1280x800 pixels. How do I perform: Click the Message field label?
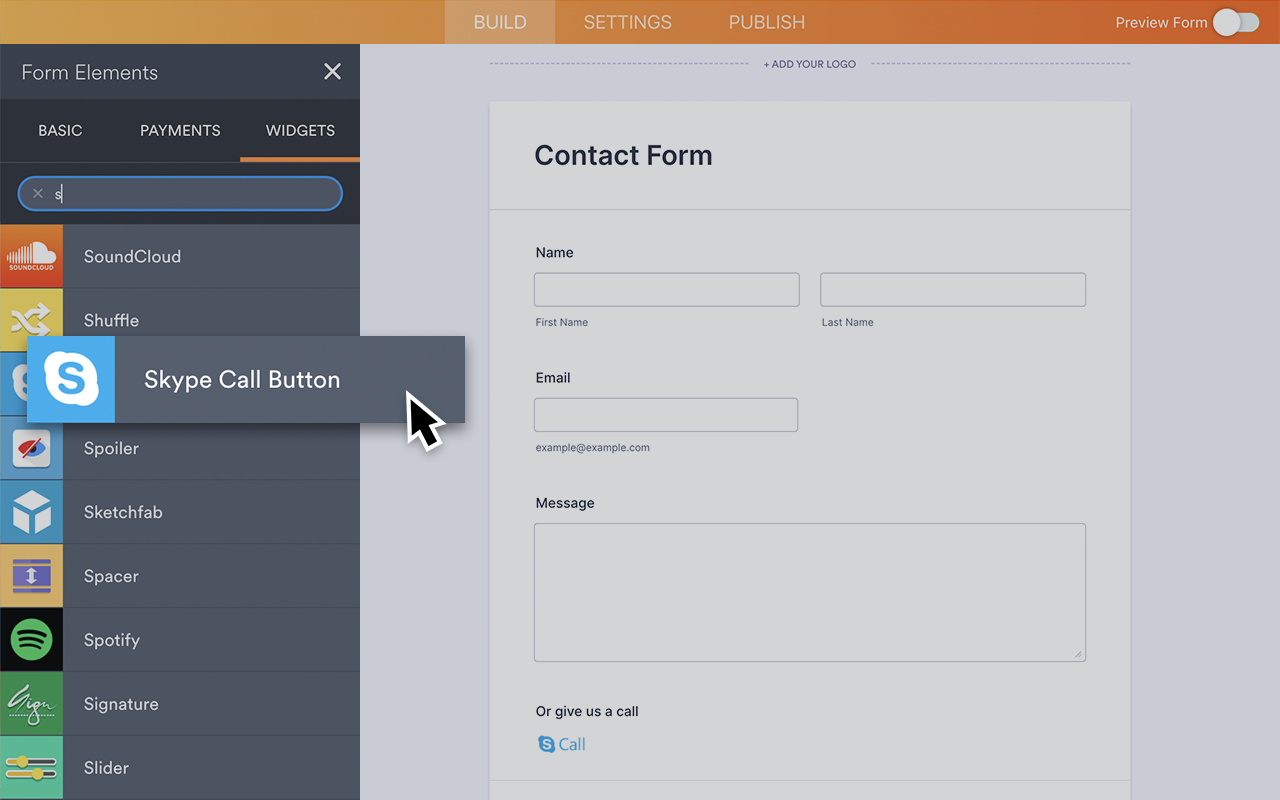pos(565,503)
